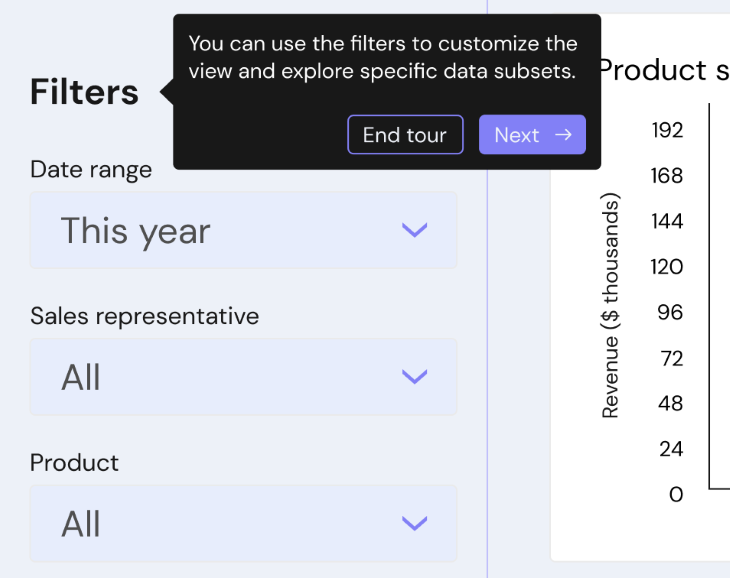The height and width of the screenshot is (578, 730).
Task: Click the 'Revenue ($ thousands)' axis label
Action: pos(610,305)
